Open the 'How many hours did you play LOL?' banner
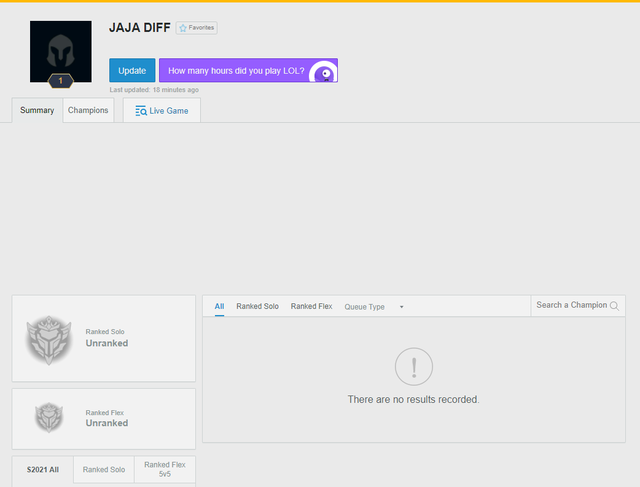This screenshot has height=487, width=640. point(236,71)
